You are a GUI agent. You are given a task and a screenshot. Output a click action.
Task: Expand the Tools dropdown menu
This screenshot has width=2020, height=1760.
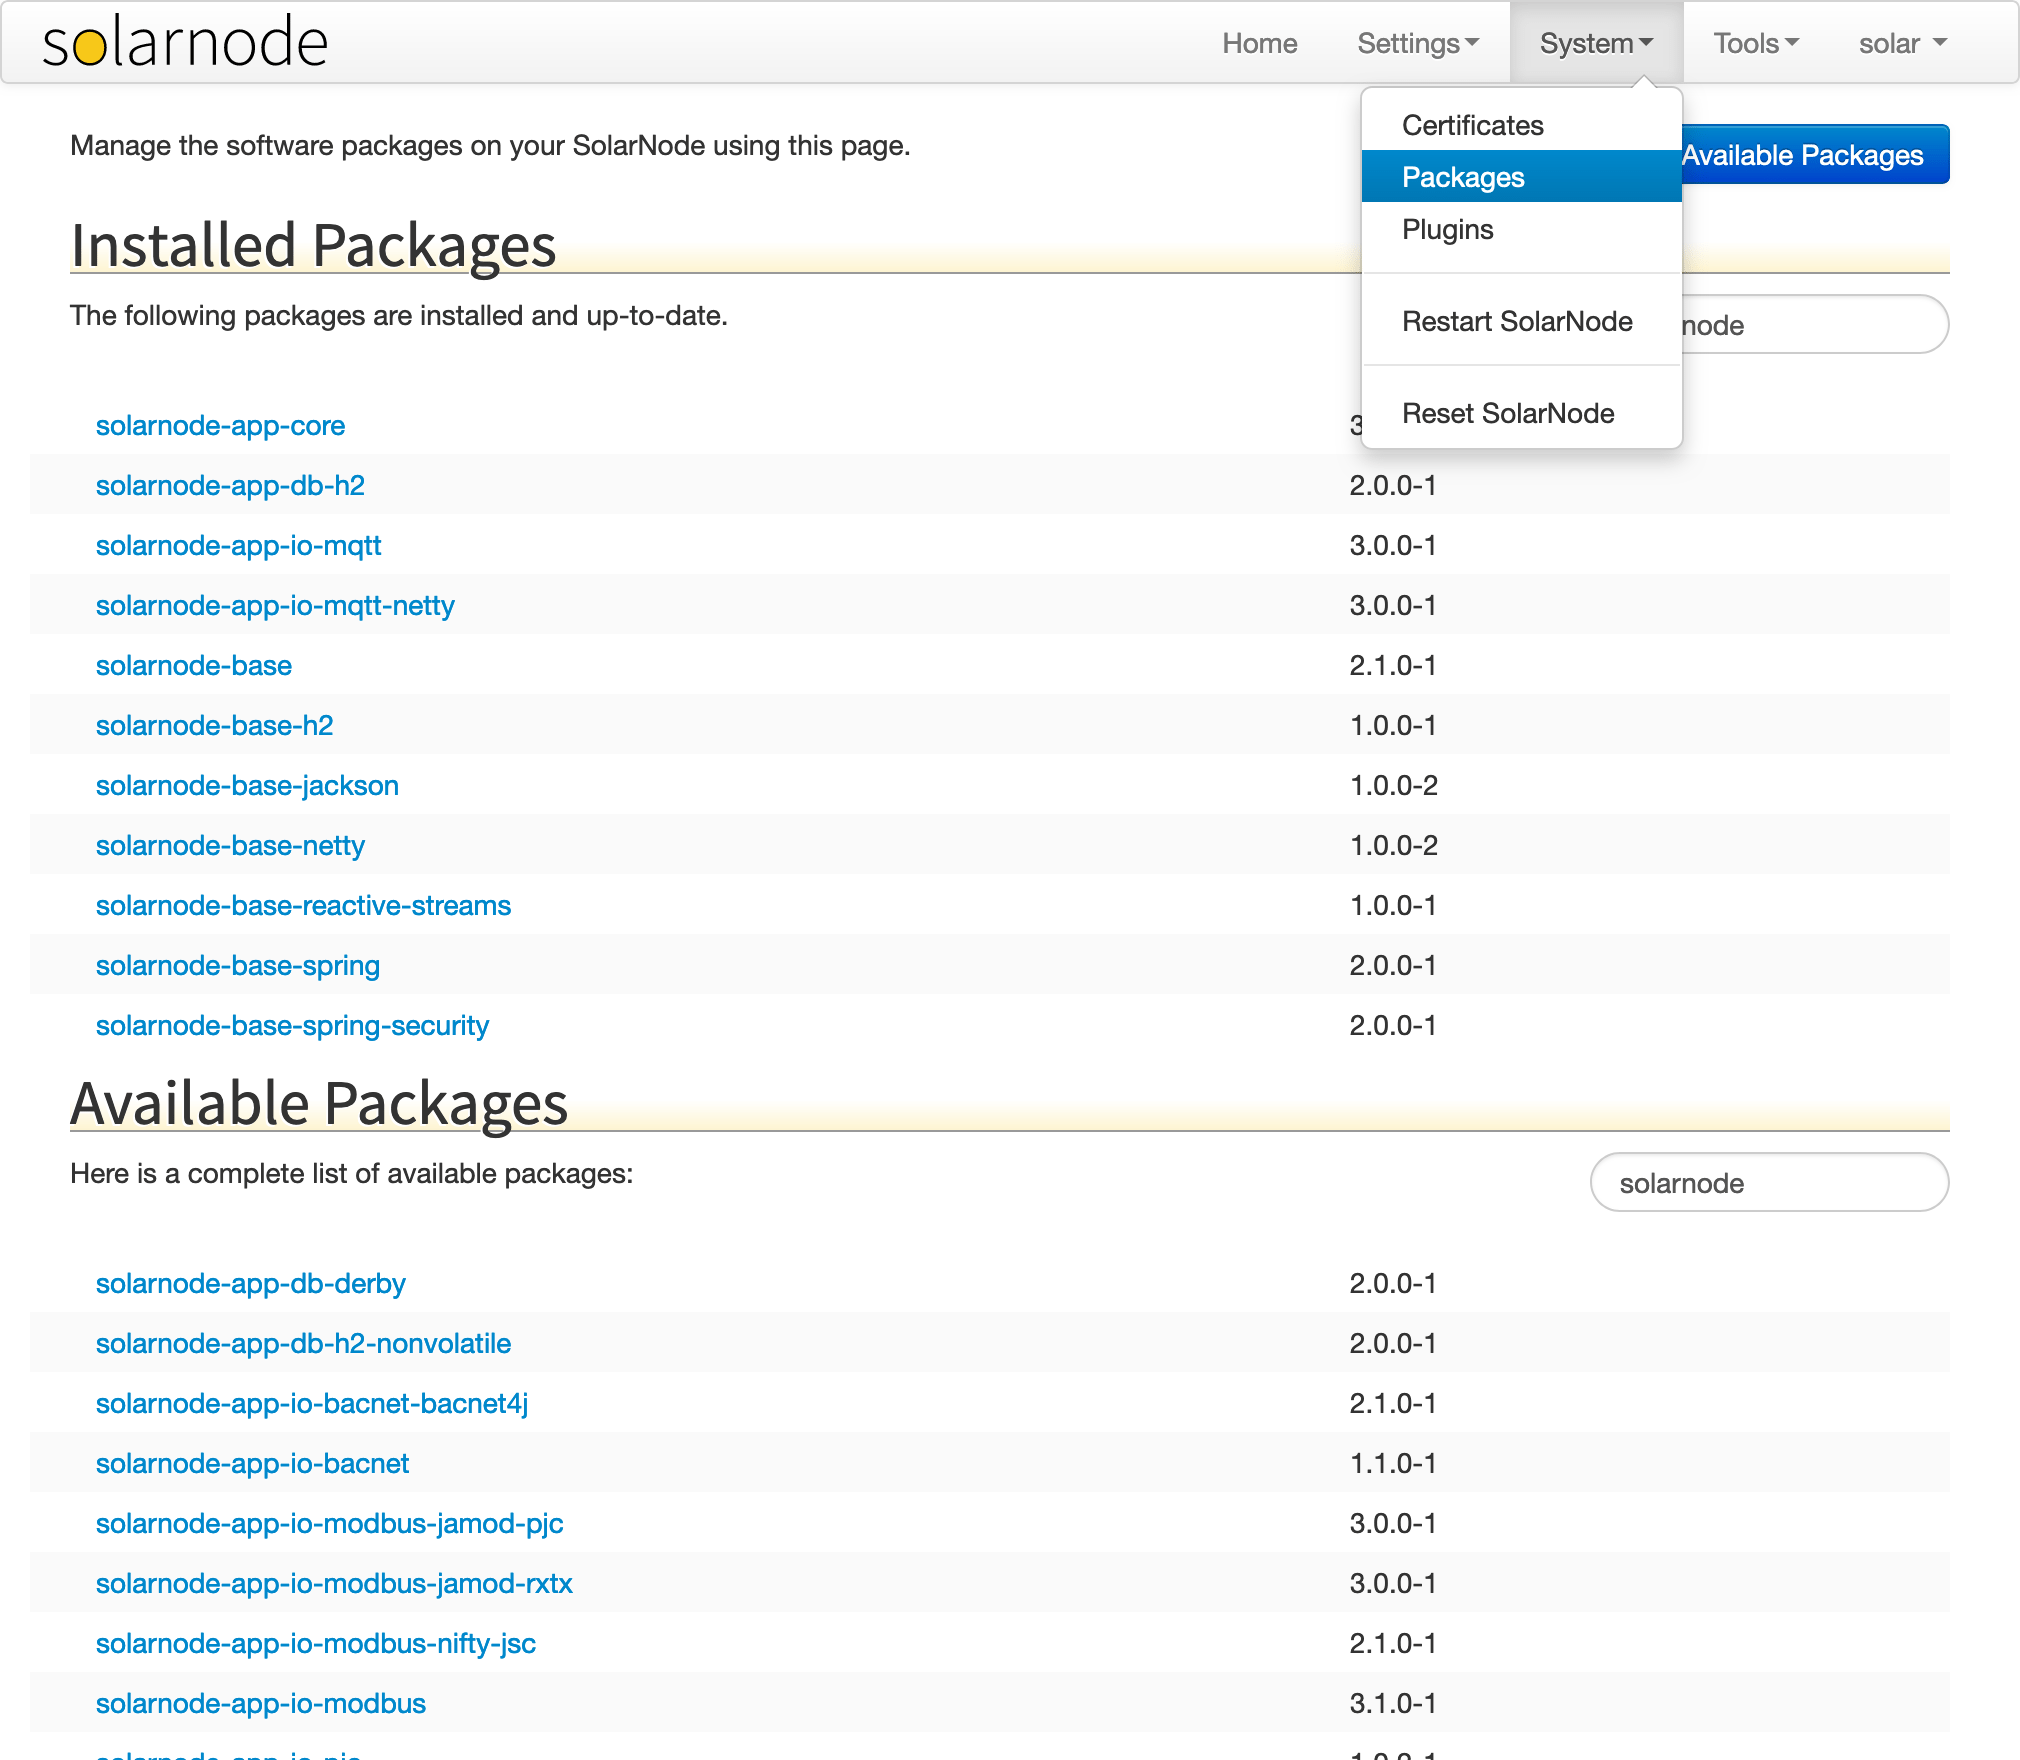(x=1756, y=43)
